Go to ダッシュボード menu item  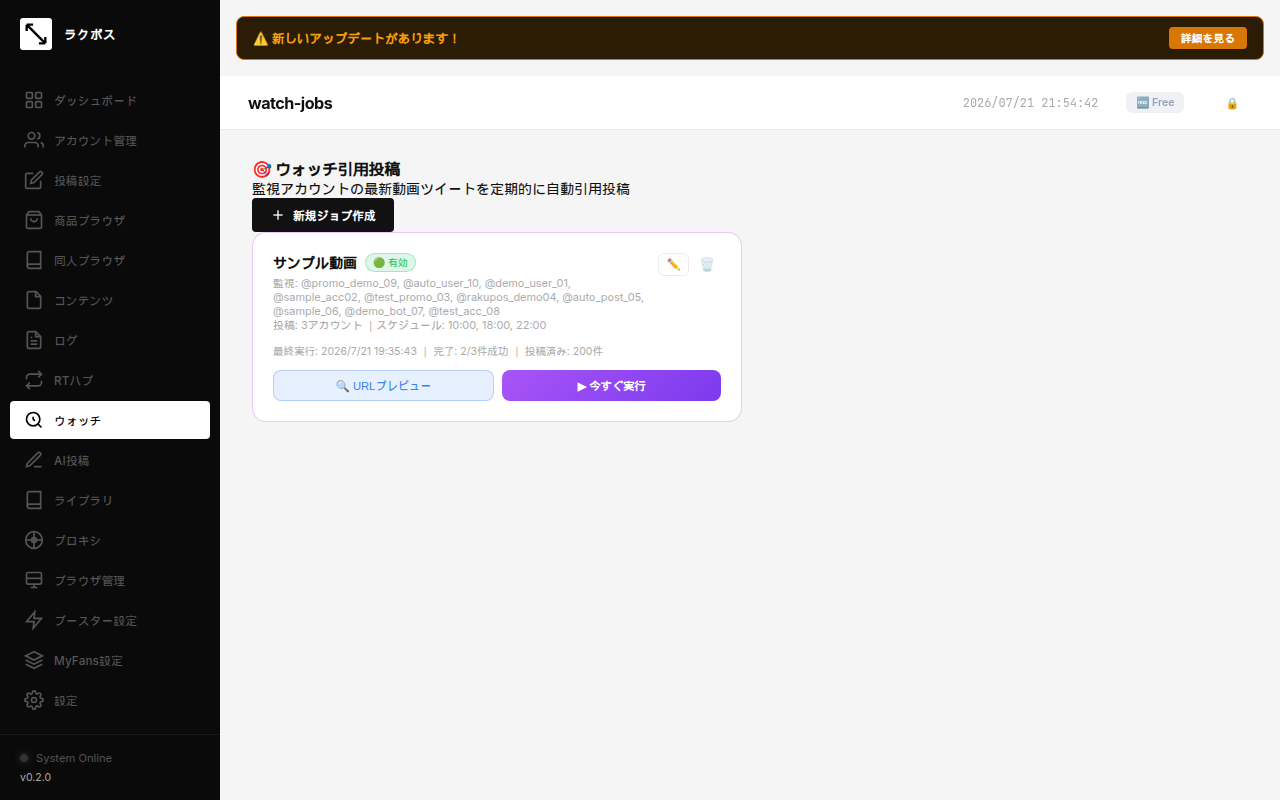110,100
